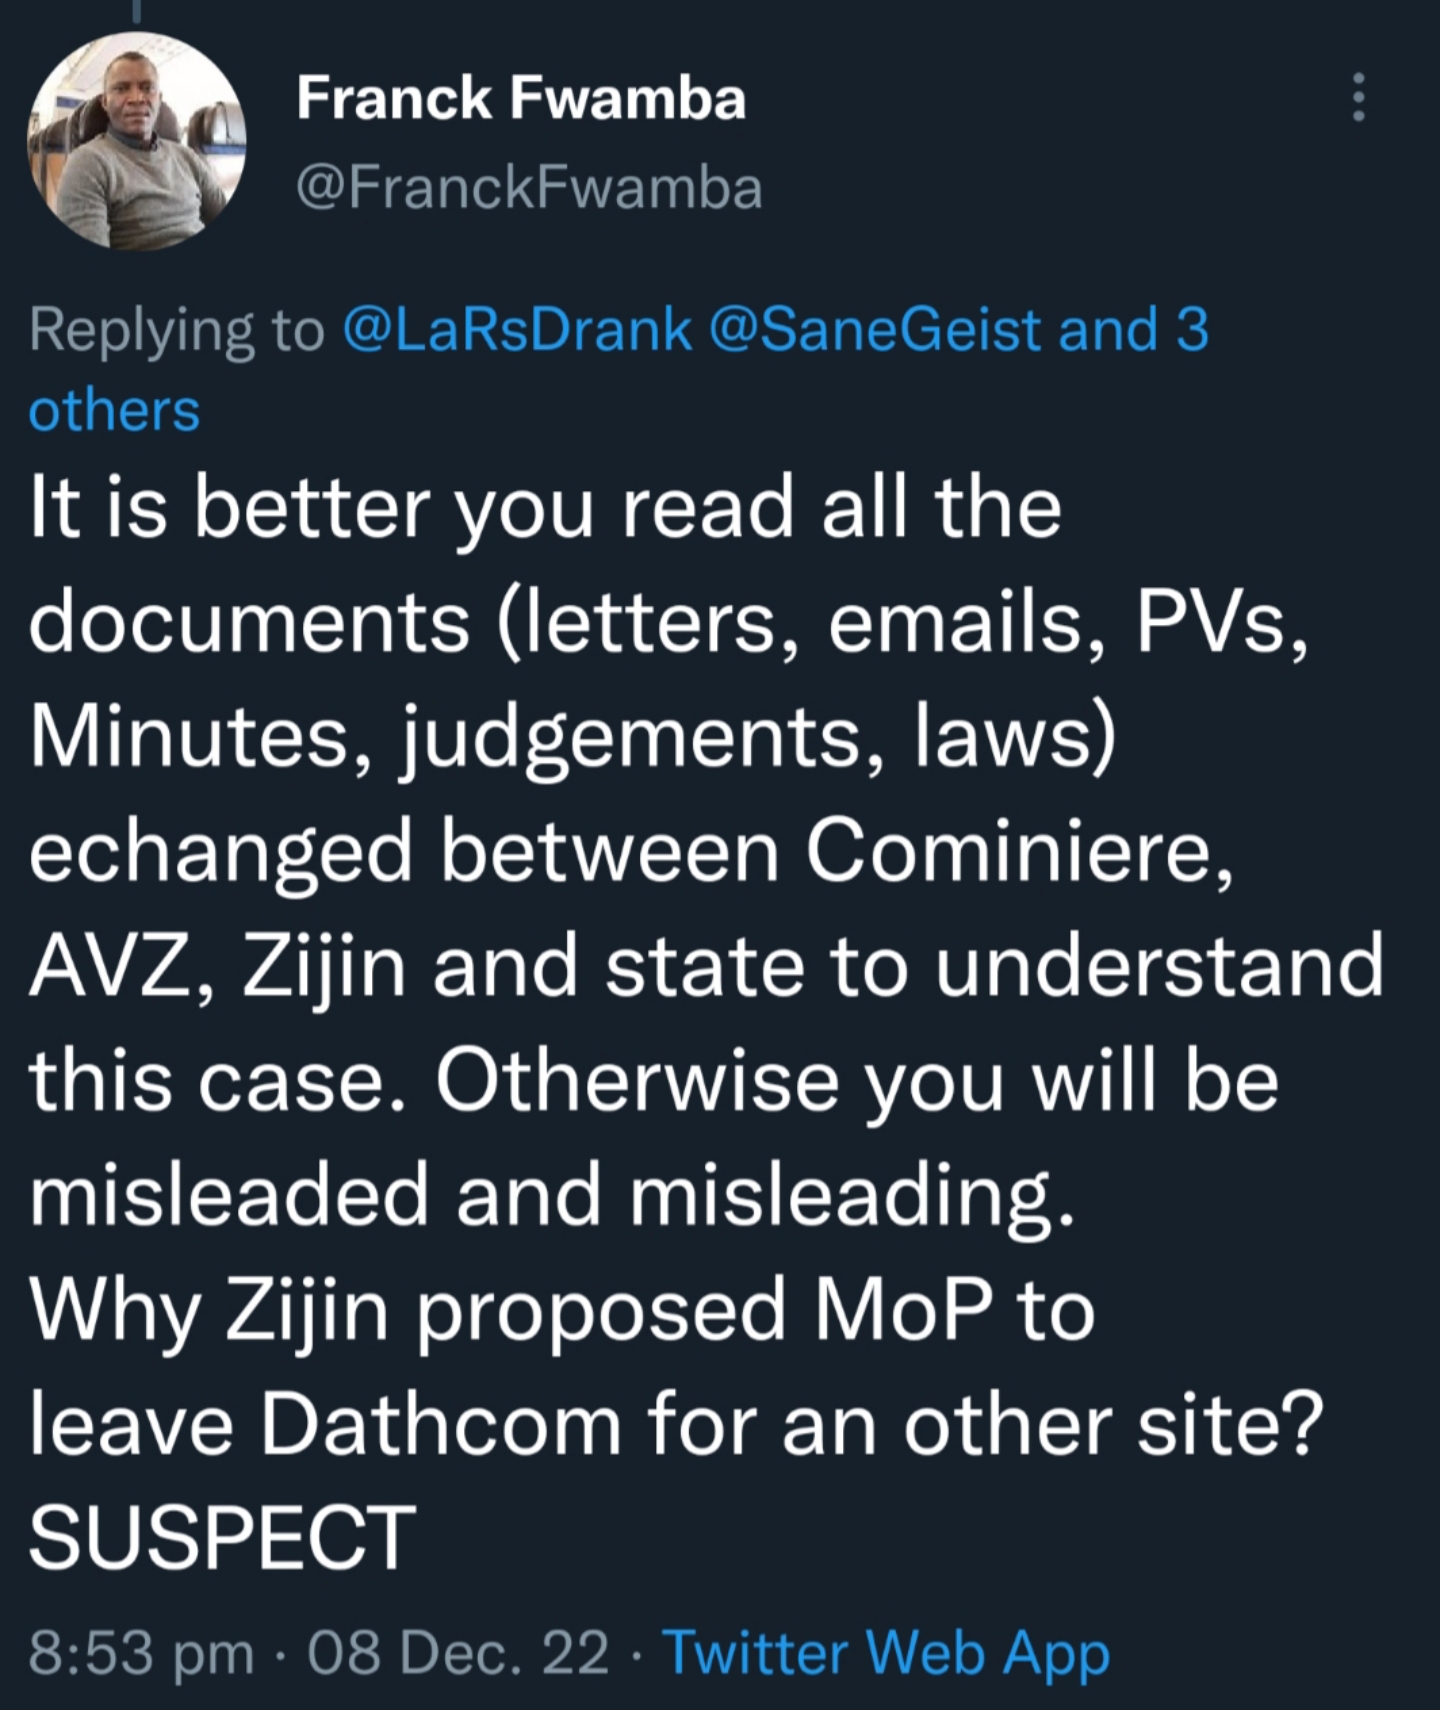
Task: Click the 8:53 pm timestamp
Action: (140, 1652)
